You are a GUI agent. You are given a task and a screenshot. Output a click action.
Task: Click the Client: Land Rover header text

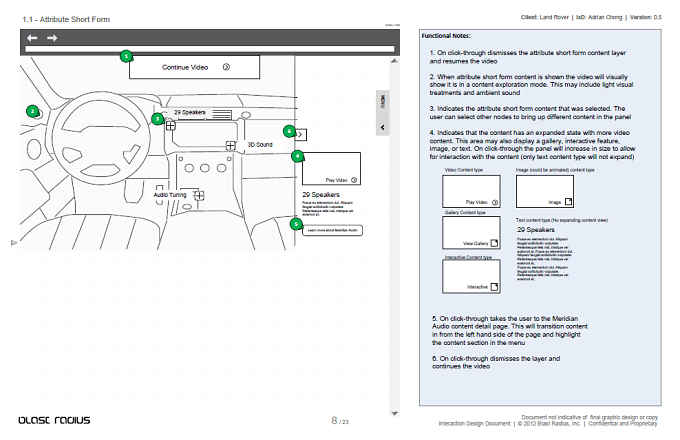pyautogui.click(x=545, y=17)
